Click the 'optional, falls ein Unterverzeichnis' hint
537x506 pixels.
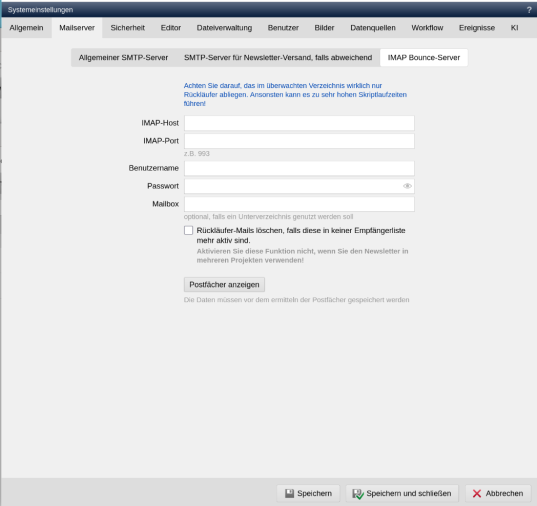tap(268, 217)
